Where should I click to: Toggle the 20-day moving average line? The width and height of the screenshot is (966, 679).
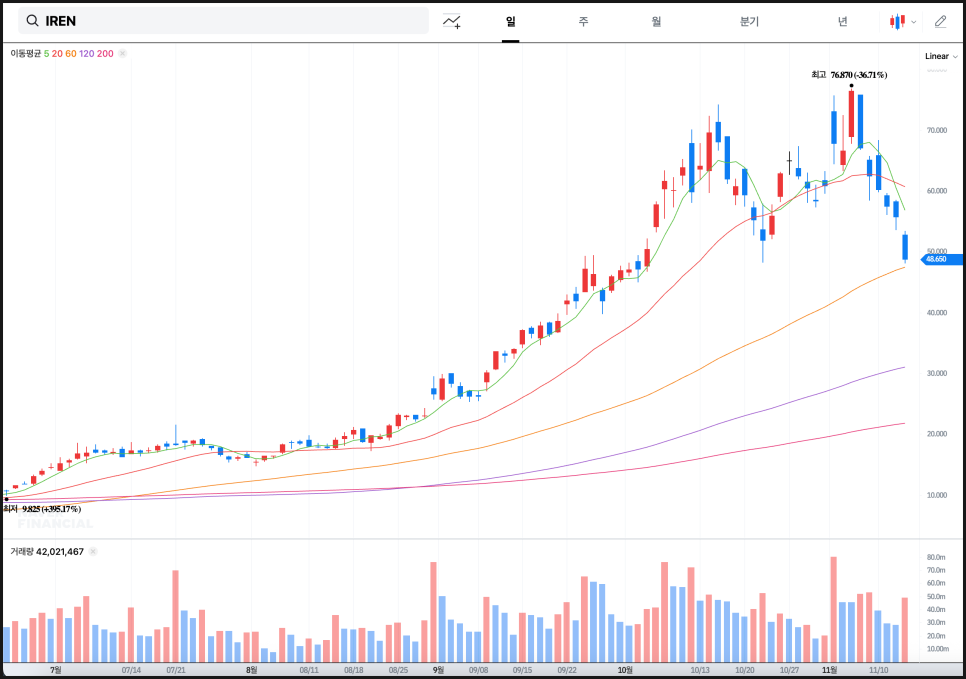57,53
